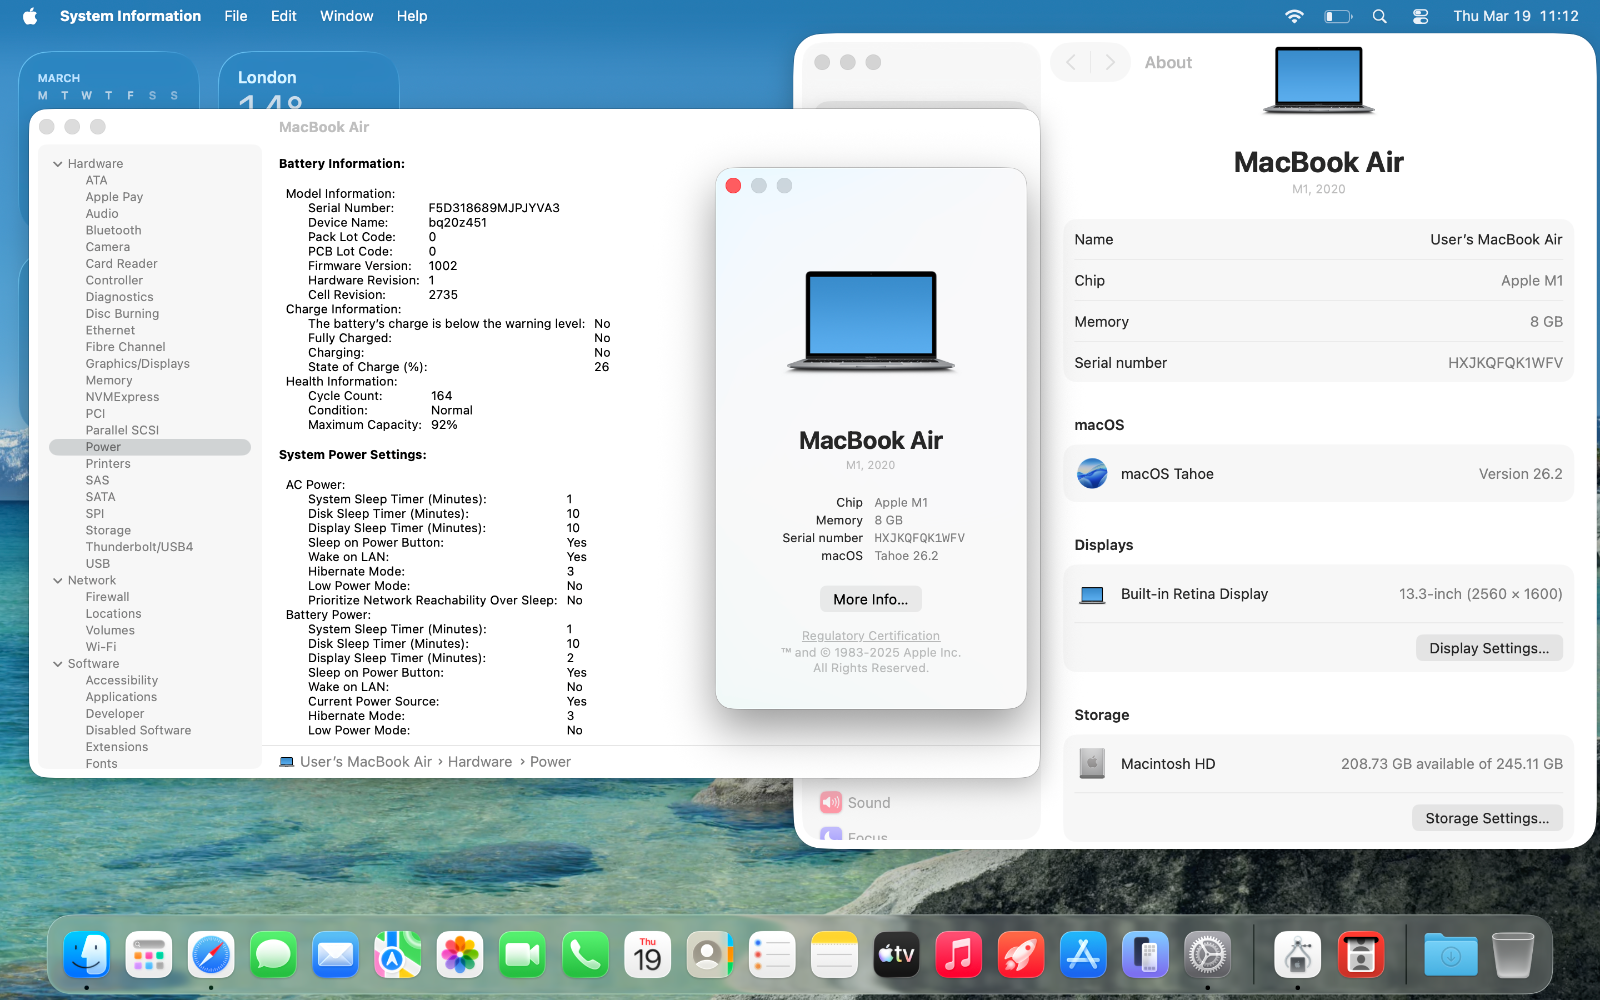This screenshot has height=1000, width=1600.
Task: Open the Downloads folder in the Dock
Action: (x=1451, y=955)
